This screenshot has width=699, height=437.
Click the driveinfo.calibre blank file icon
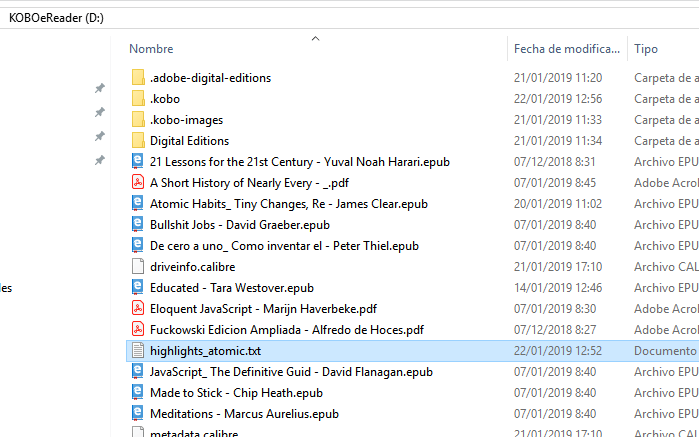pyautogui.click(x=138, y=266)
